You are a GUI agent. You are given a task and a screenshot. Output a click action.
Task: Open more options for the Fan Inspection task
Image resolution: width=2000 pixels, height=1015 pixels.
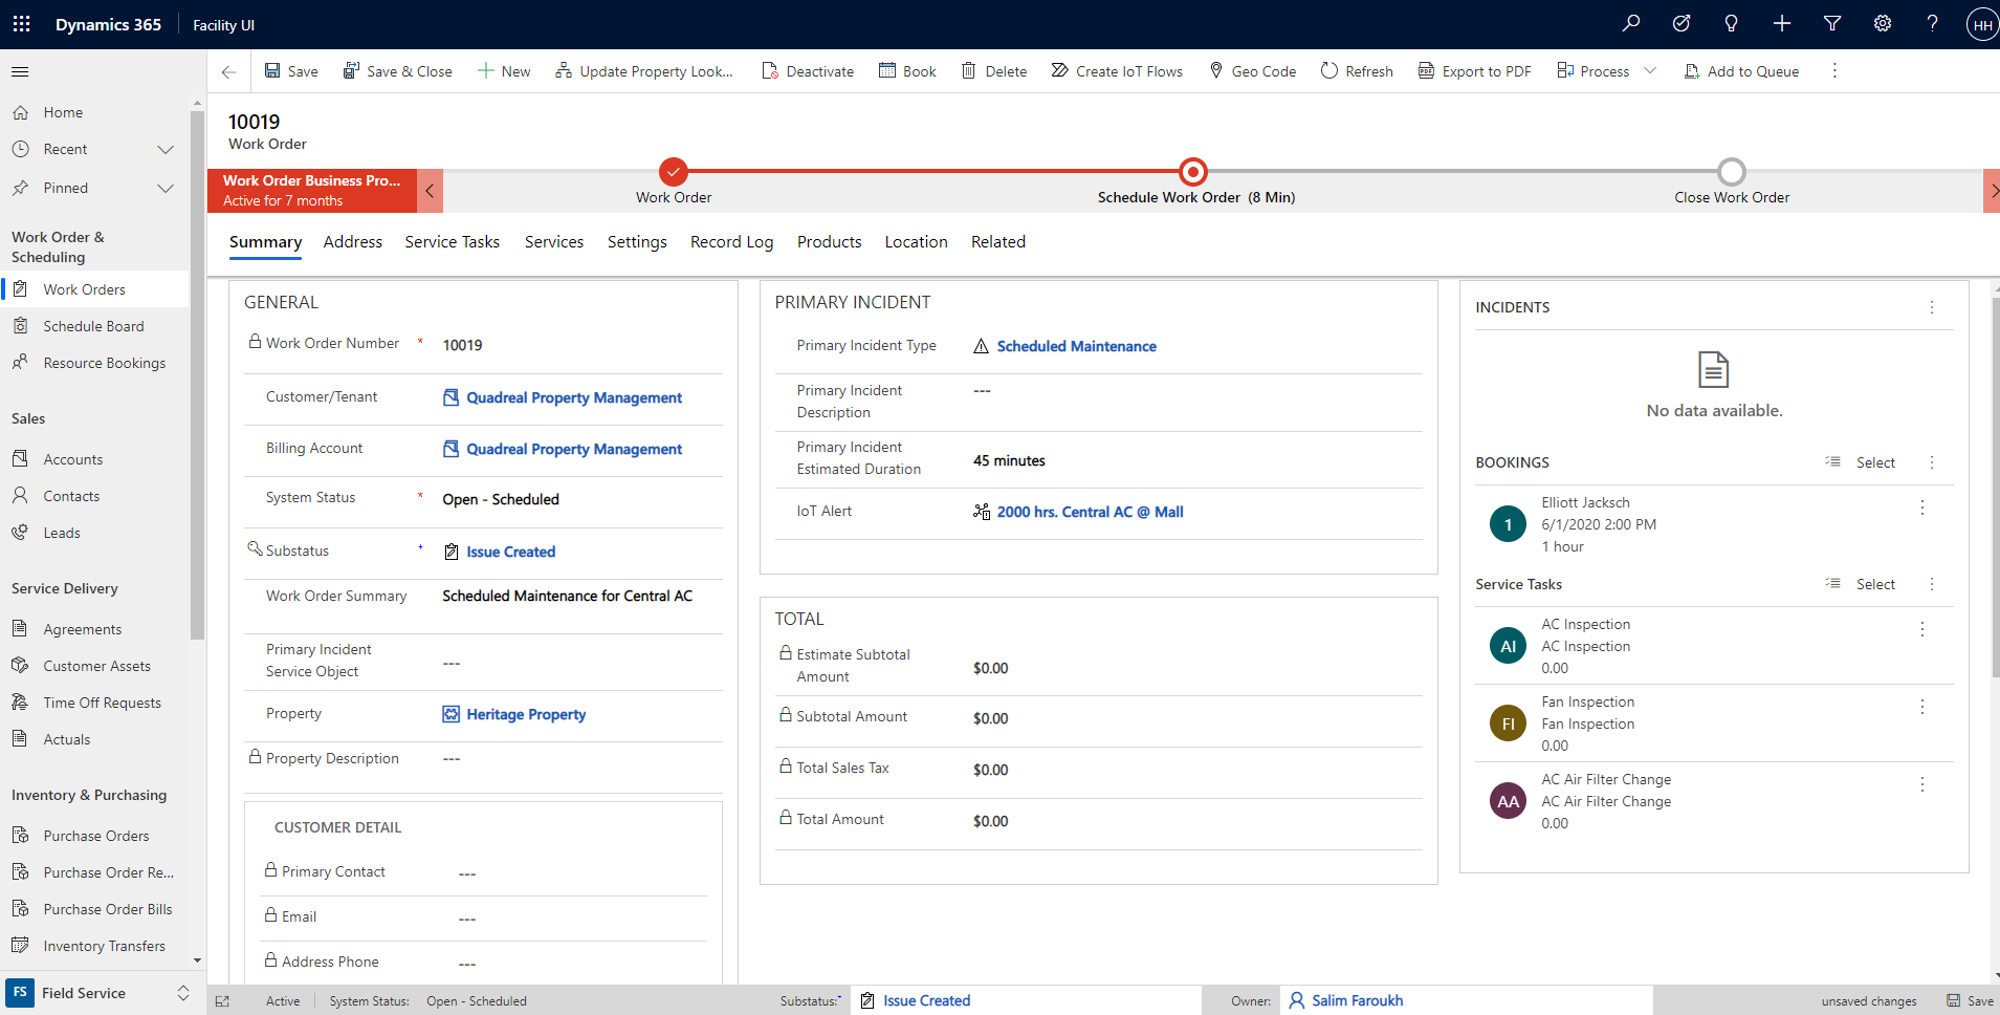1922,707
